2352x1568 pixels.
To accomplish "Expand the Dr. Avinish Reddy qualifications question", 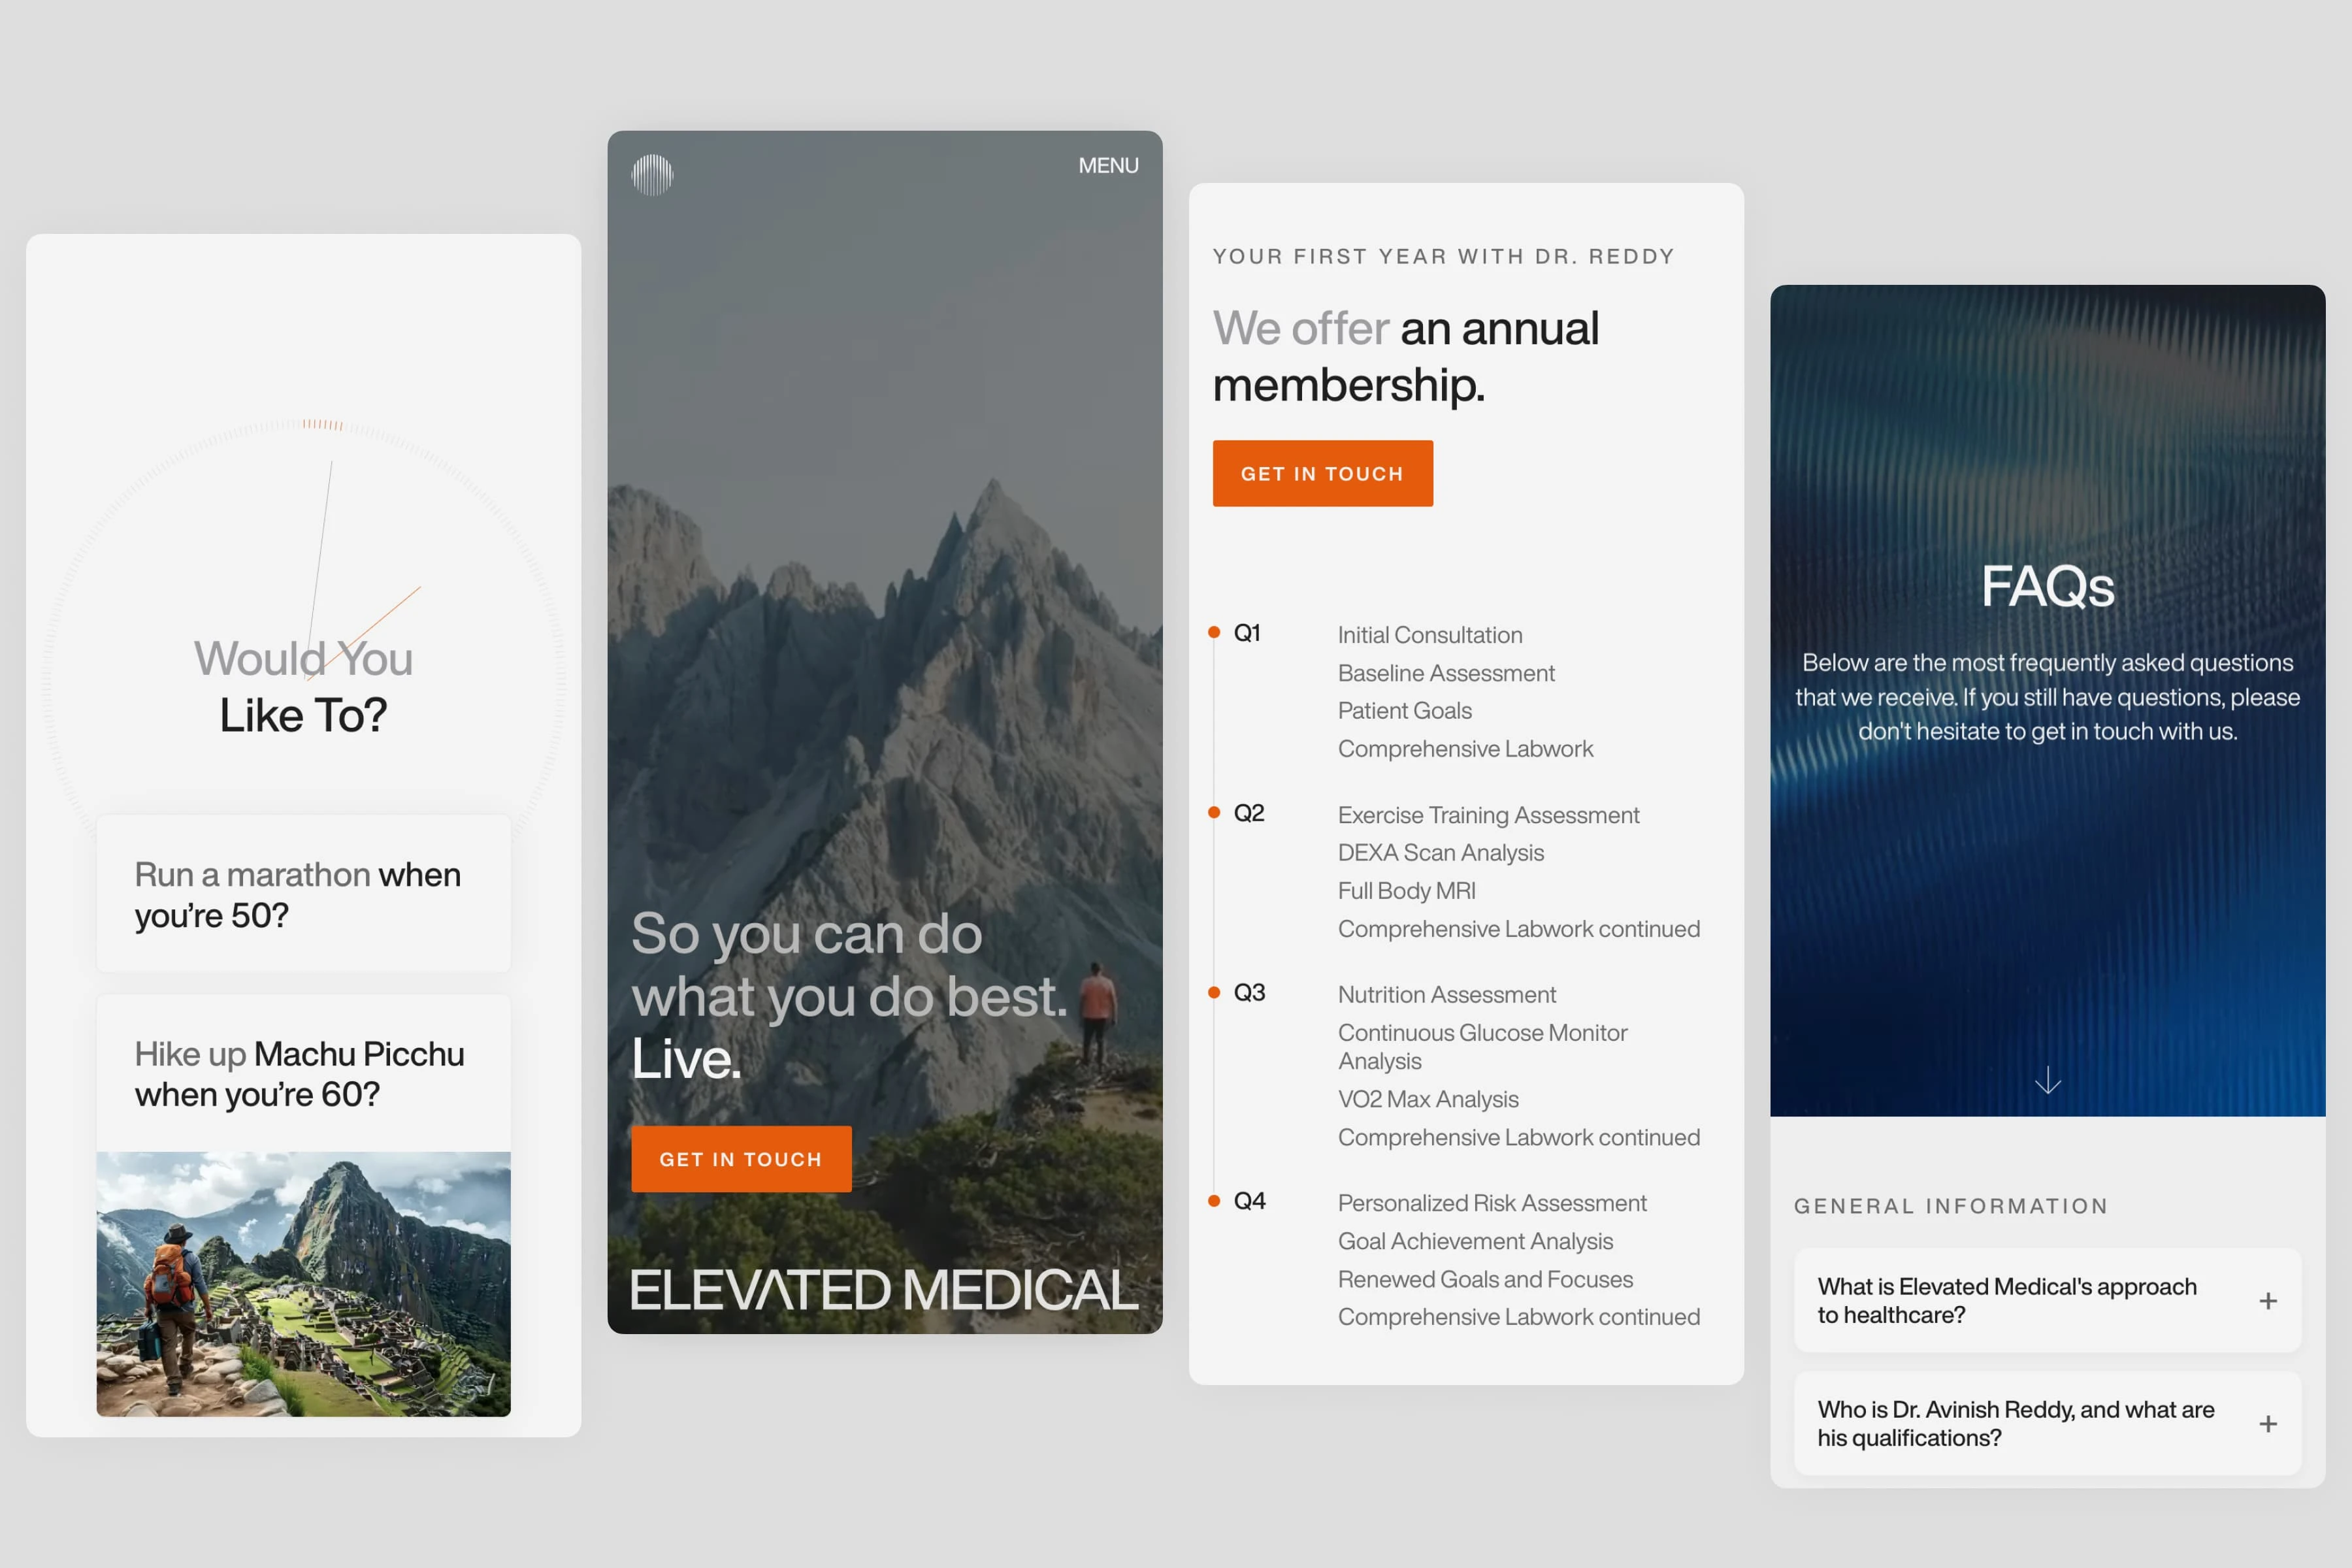I will [x=2047, y=1423].
